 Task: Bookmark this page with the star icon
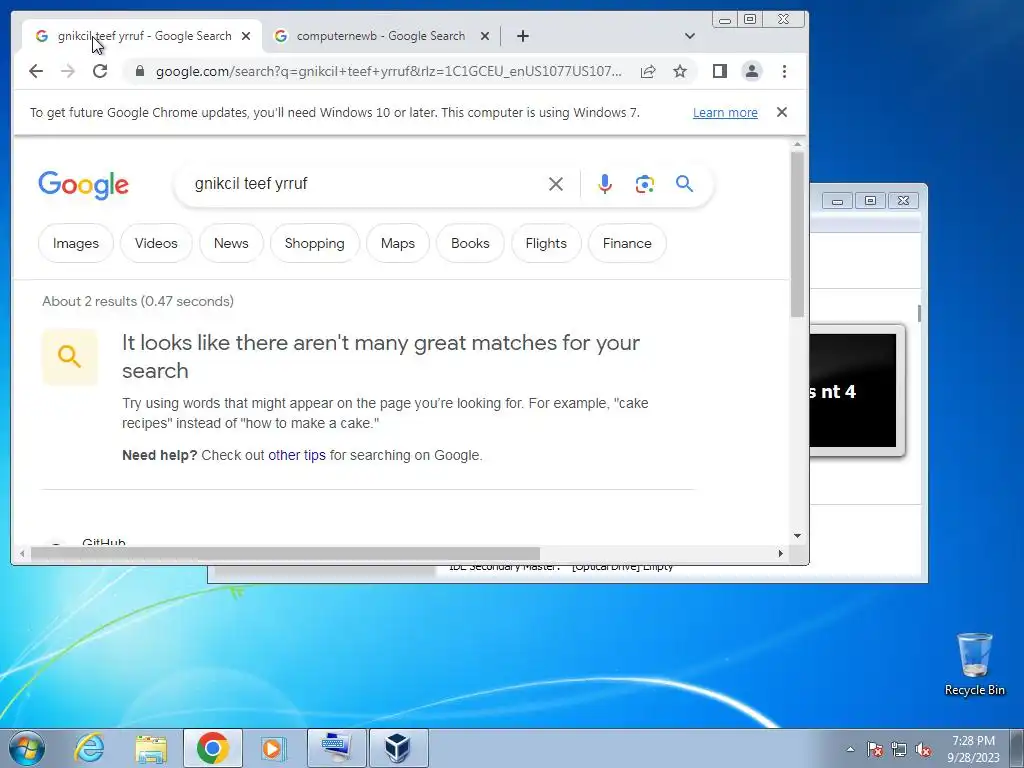click(x=680, y=71)
